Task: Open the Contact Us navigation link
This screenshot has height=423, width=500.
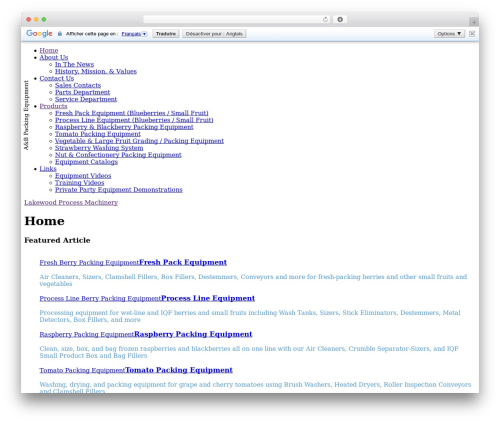Action: [x=57, y=78]
